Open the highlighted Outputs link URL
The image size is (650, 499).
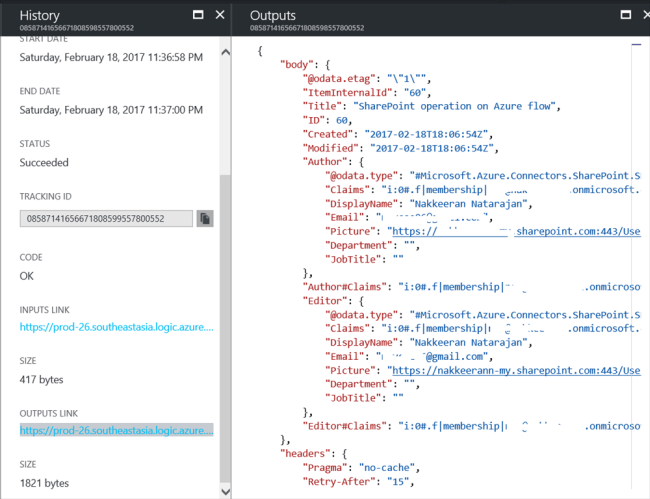click(x=115, y=430)
